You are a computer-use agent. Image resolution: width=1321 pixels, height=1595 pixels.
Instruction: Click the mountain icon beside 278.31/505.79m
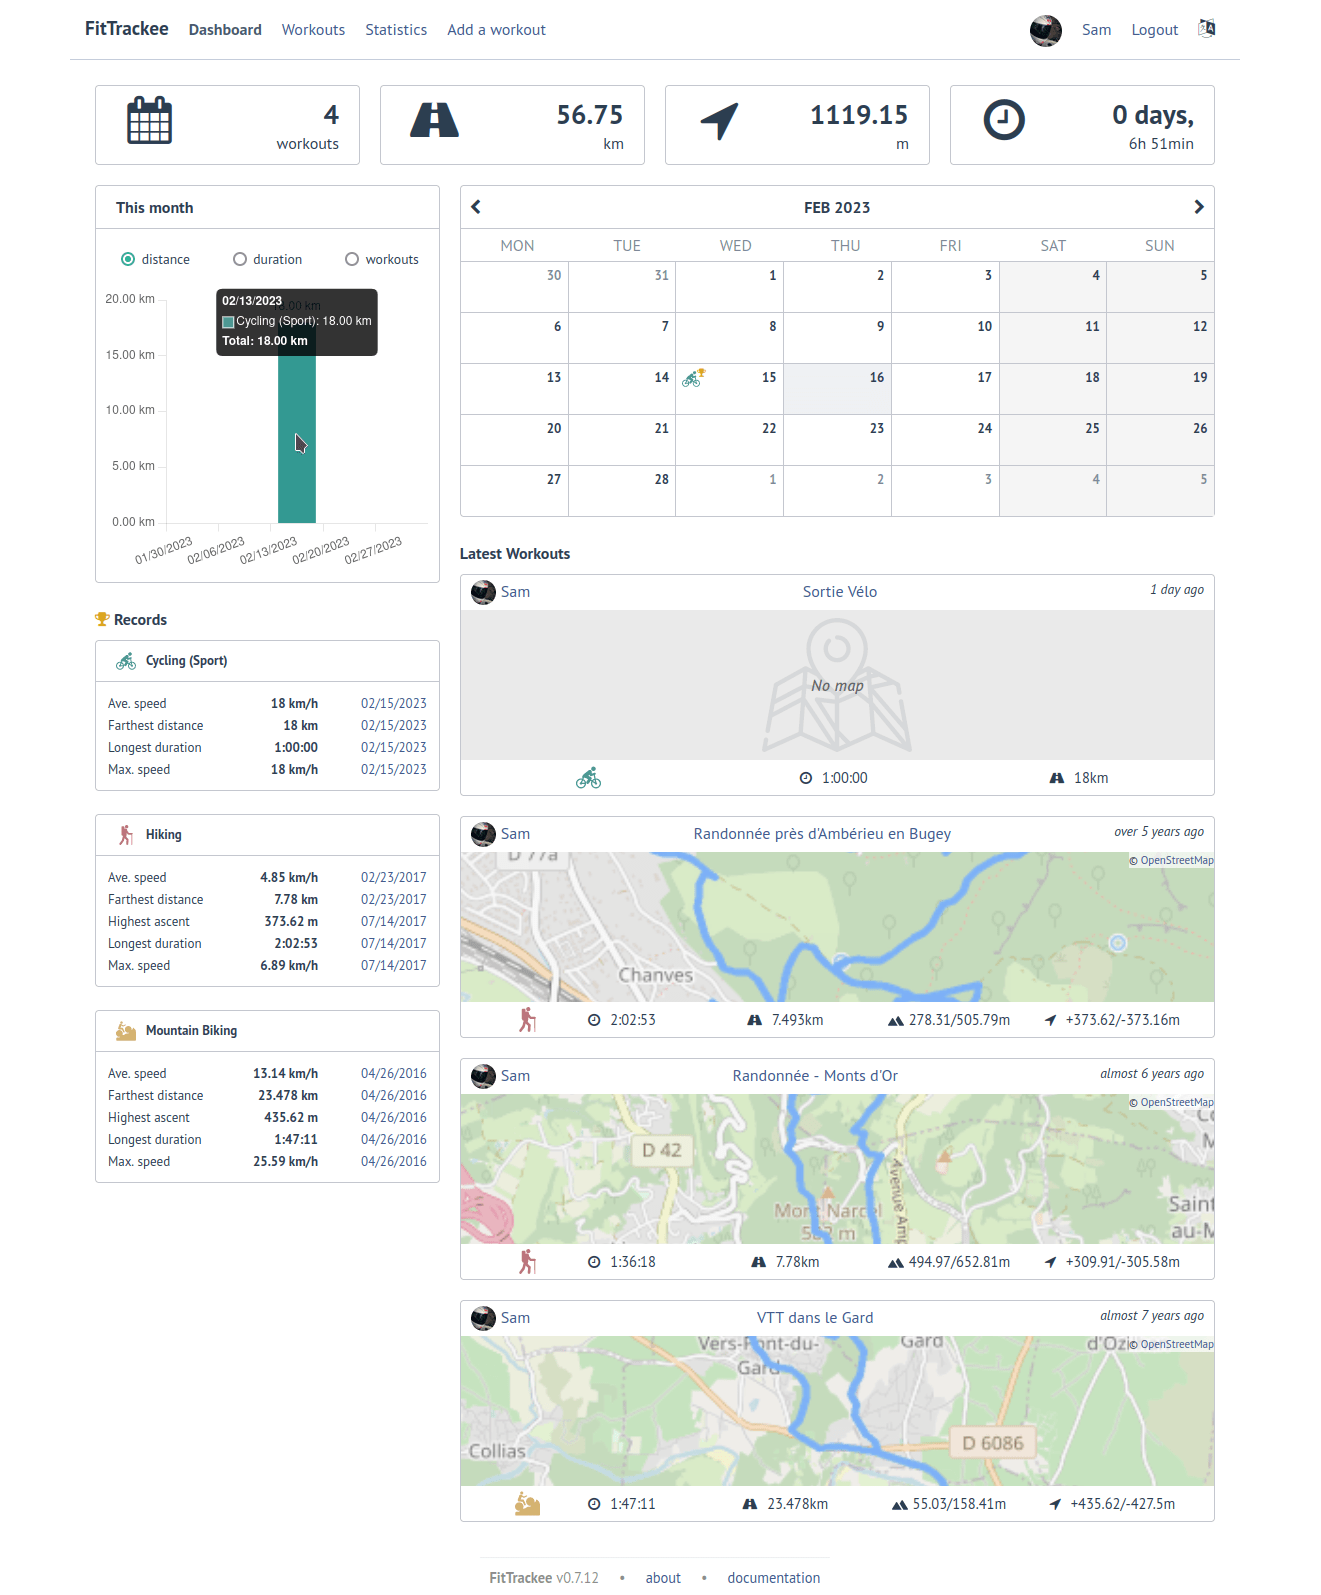tap(896, 1021)
